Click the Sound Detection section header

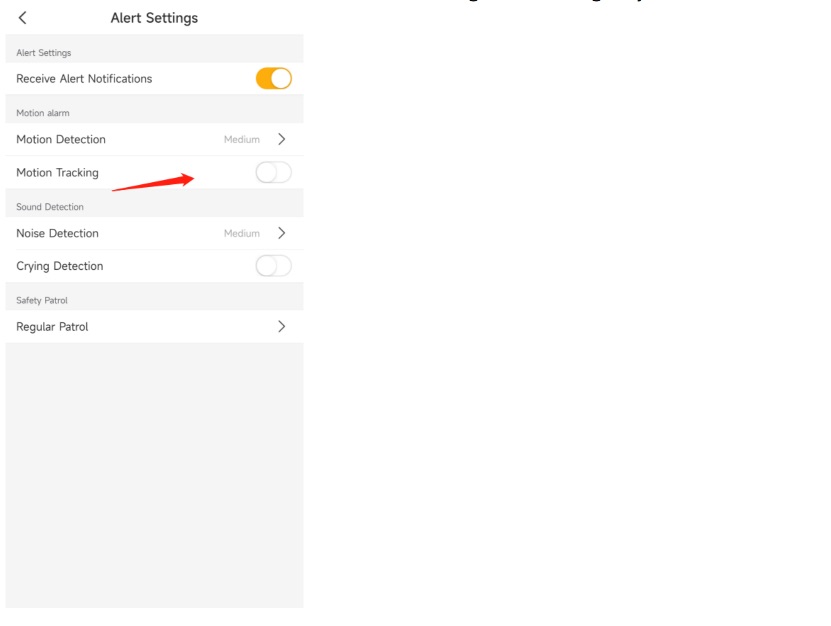point(50,207)
